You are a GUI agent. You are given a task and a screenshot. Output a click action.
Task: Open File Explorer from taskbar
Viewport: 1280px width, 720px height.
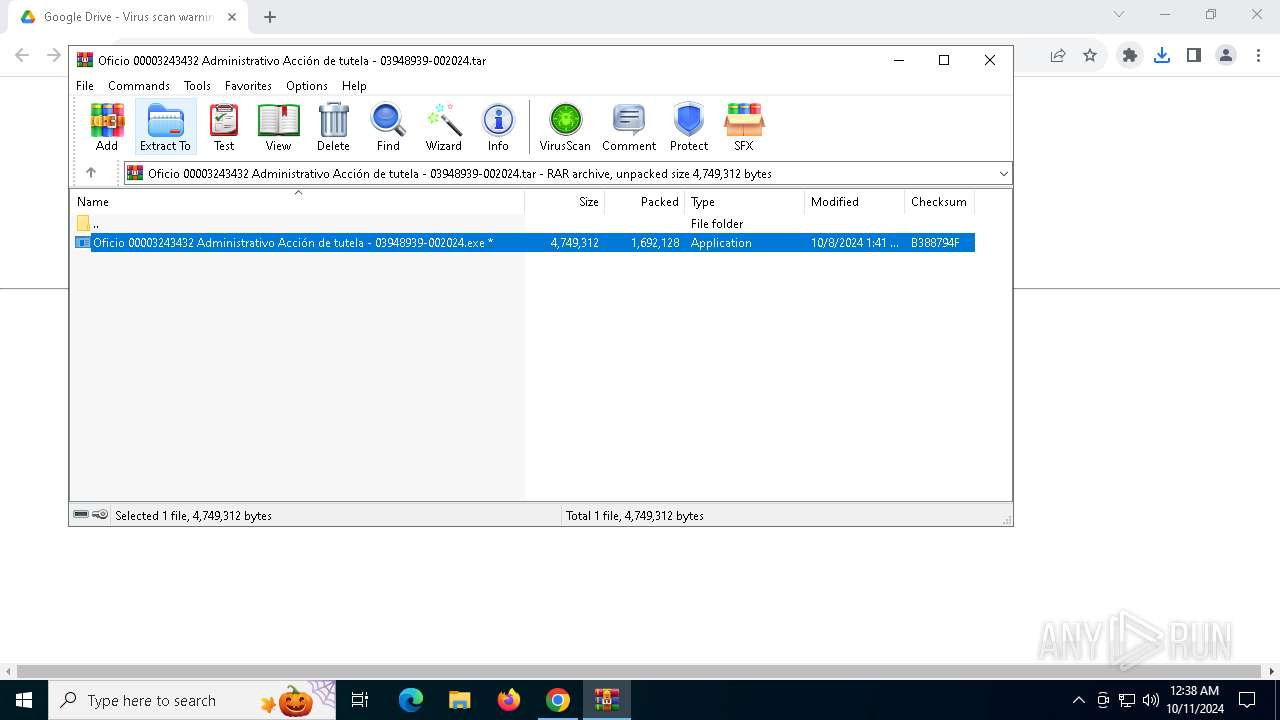coord(460,700)
